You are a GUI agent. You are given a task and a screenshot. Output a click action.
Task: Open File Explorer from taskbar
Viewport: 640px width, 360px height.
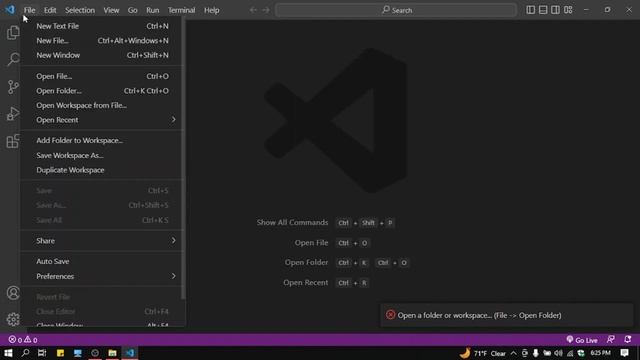(112, 353)
